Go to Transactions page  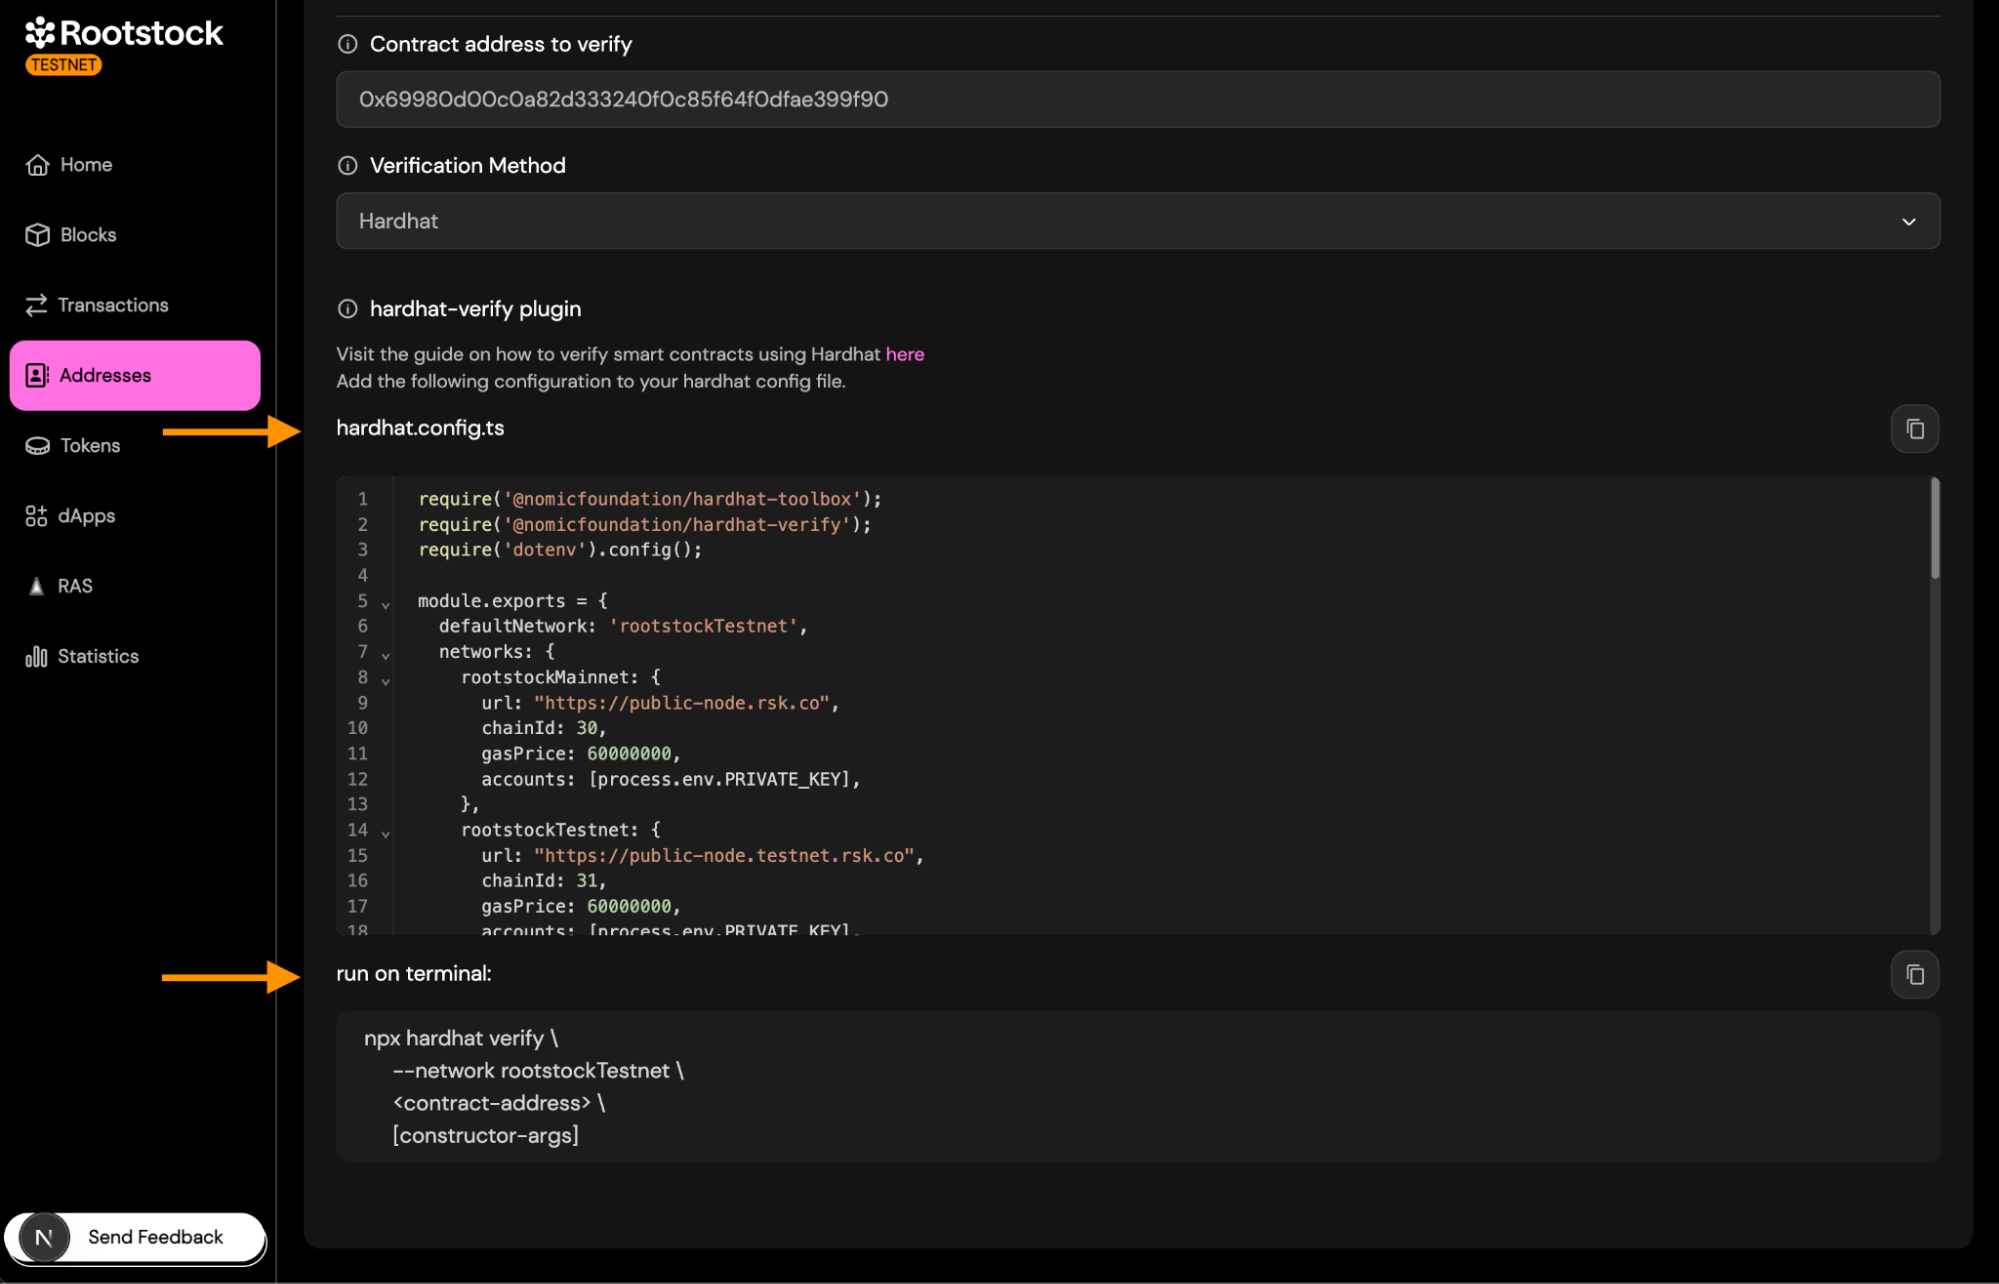112,305
